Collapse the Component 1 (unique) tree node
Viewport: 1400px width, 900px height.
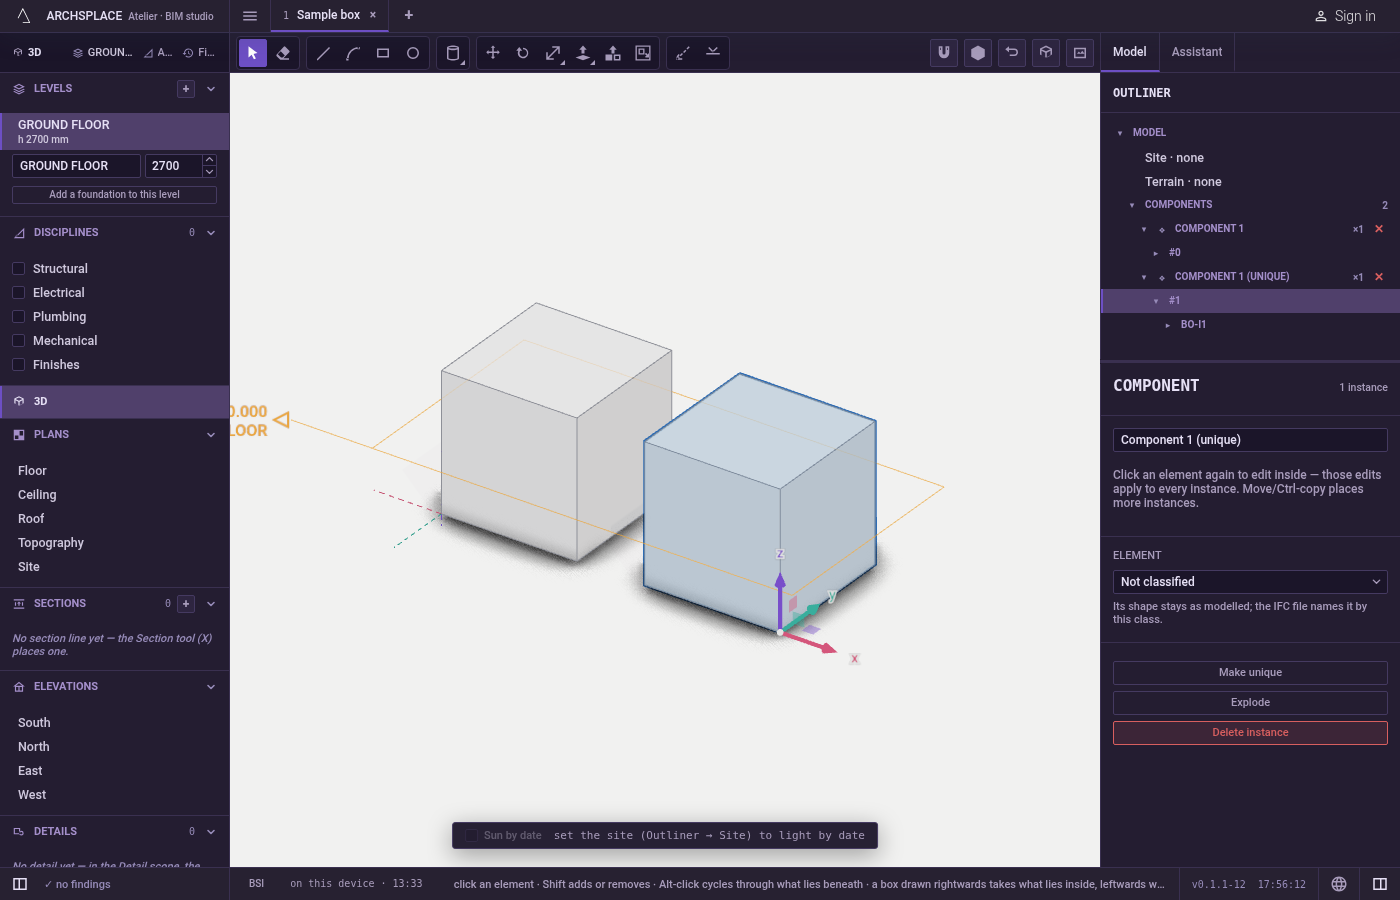1144,277
